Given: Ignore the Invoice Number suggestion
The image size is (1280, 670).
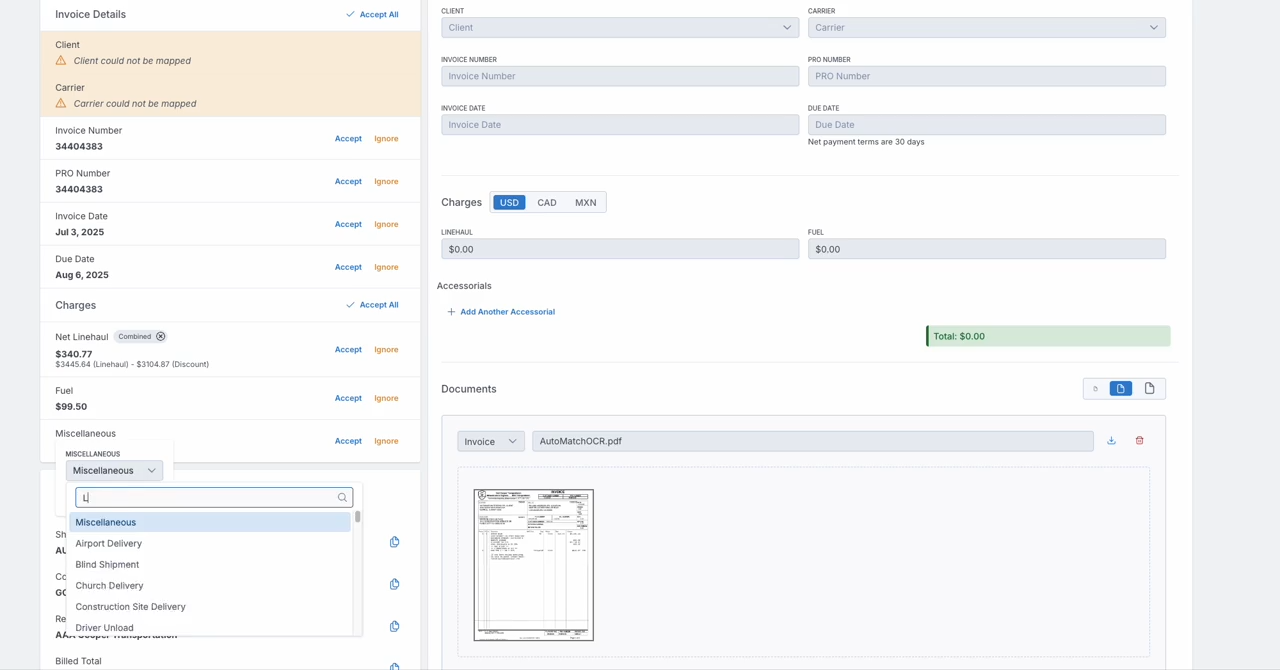Looking at the screenshot, I should (386, 139).
